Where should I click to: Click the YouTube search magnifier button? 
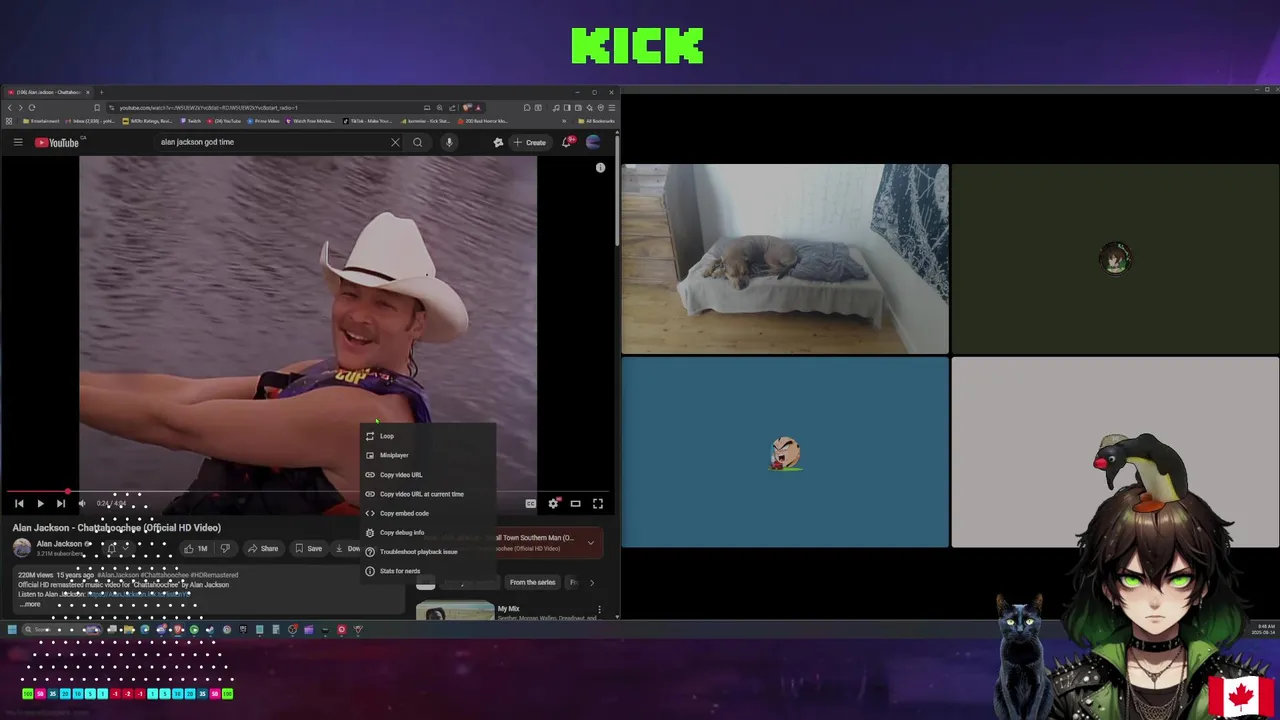[x=418, y=142]
